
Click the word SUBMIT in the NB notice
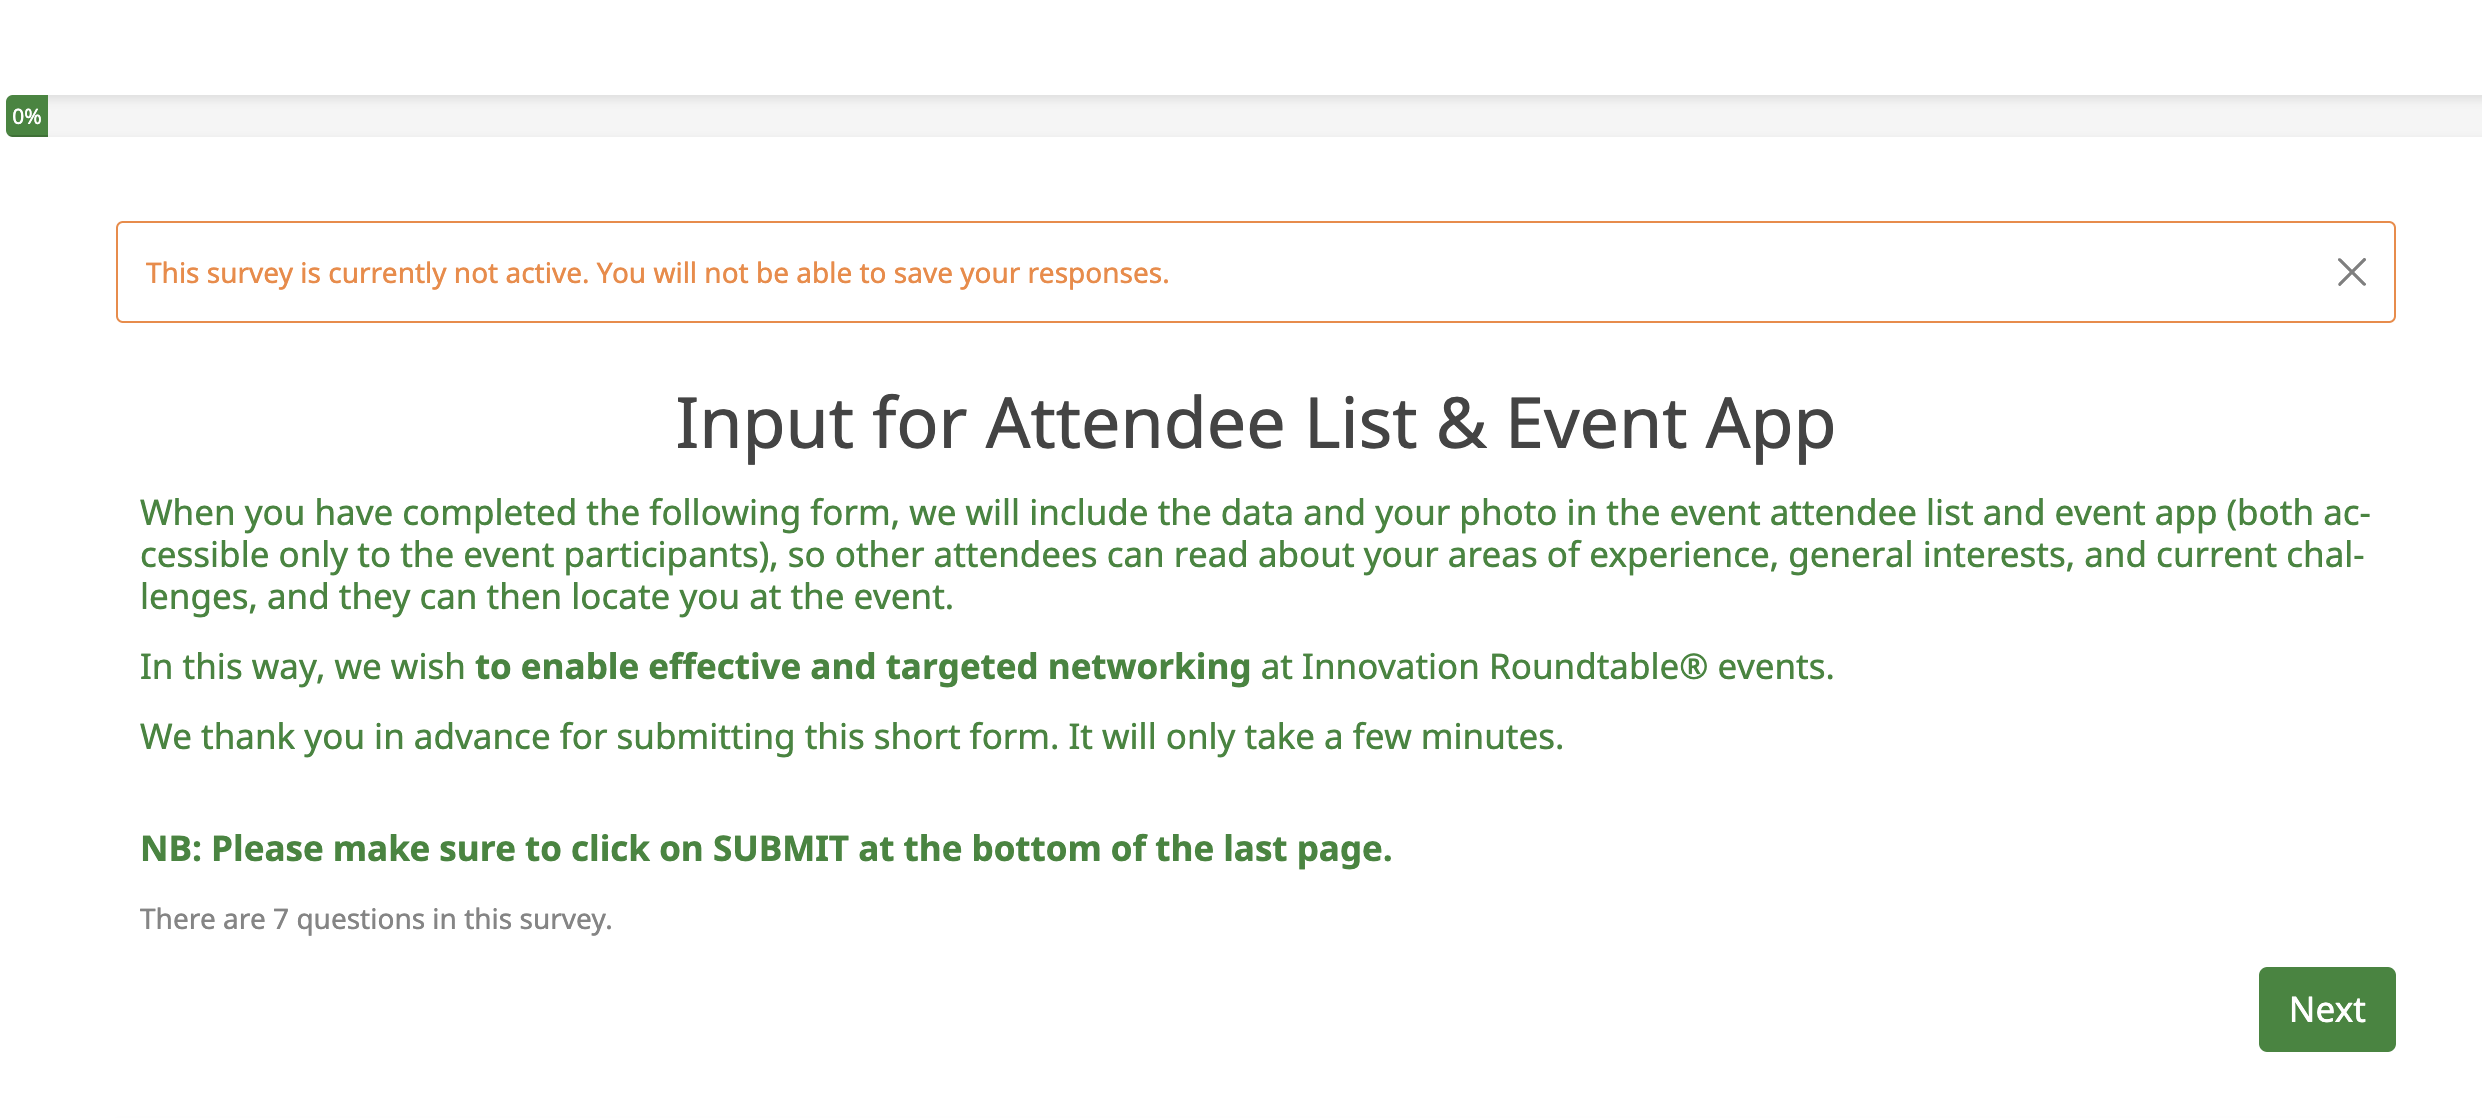(x=780, y=849)
